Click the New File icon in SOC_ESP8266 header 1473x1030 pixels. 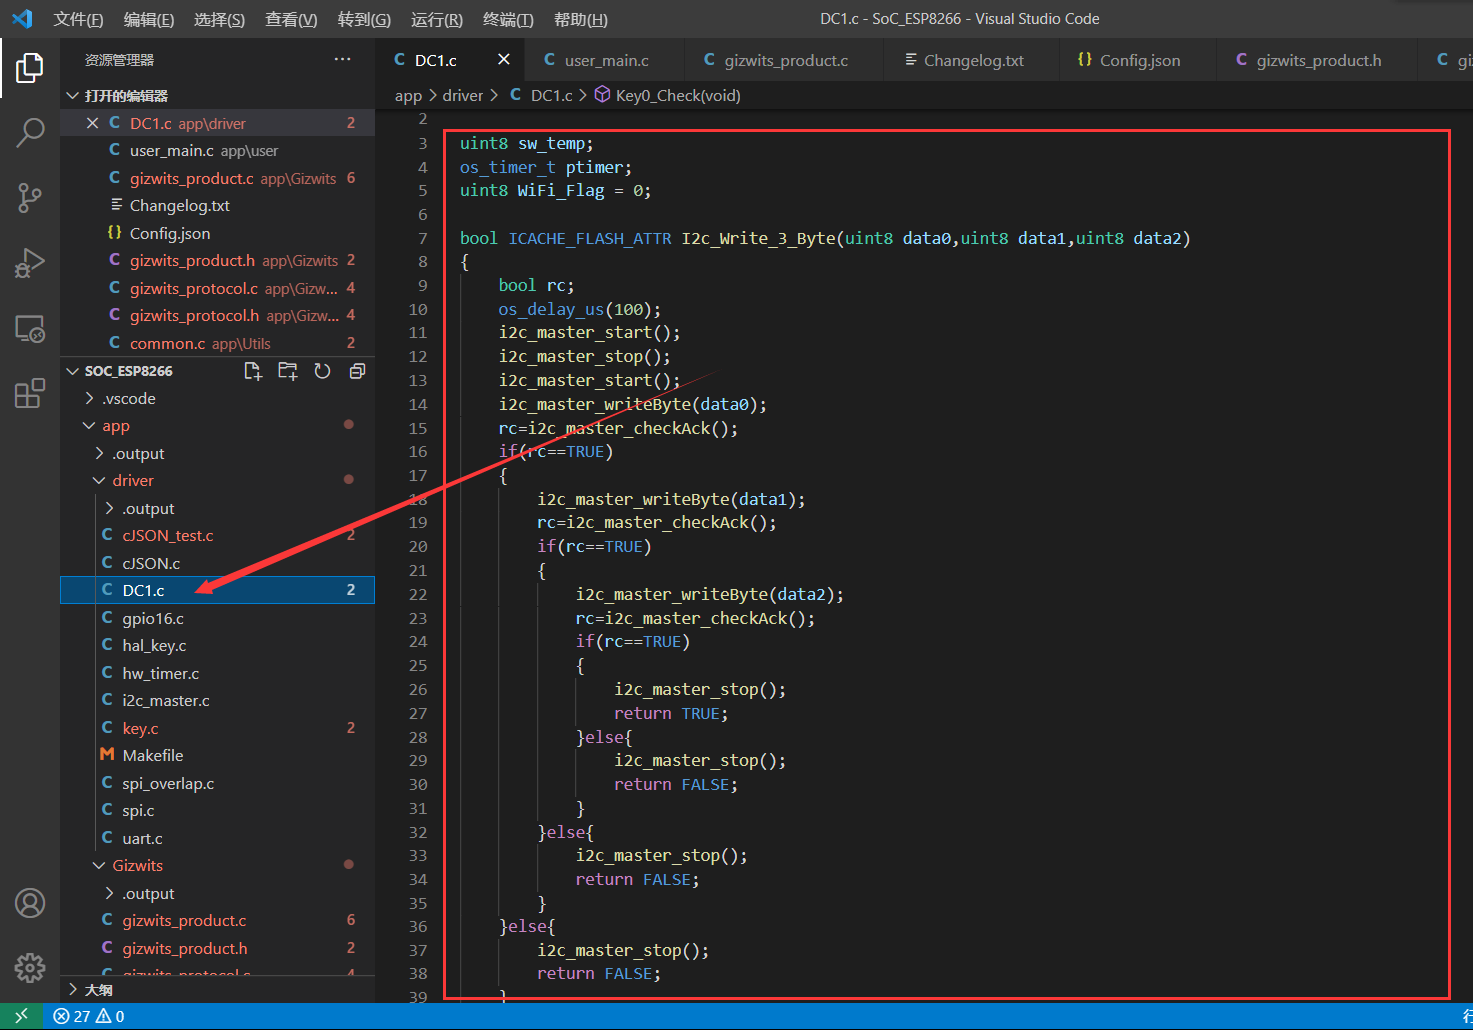click(253, 371)
